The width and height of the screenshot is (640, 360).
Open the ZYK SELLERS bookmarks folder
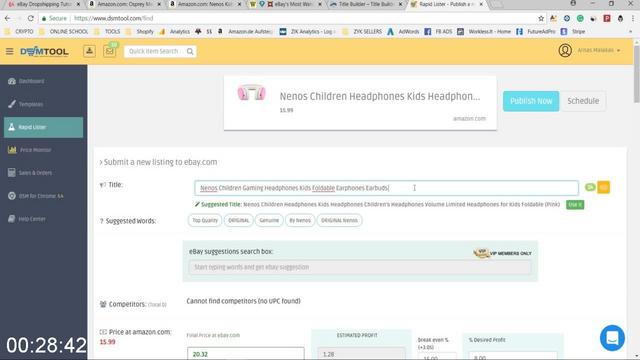(362, 31)
